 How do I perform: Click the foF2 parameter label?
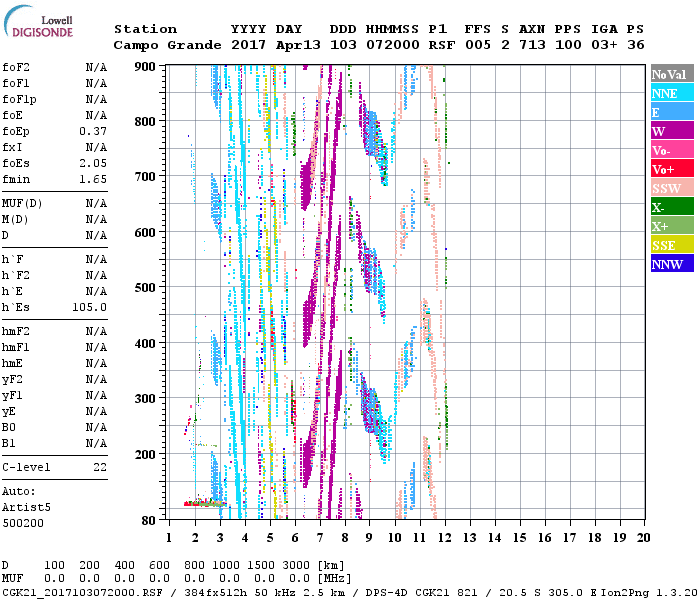(16, 67)
